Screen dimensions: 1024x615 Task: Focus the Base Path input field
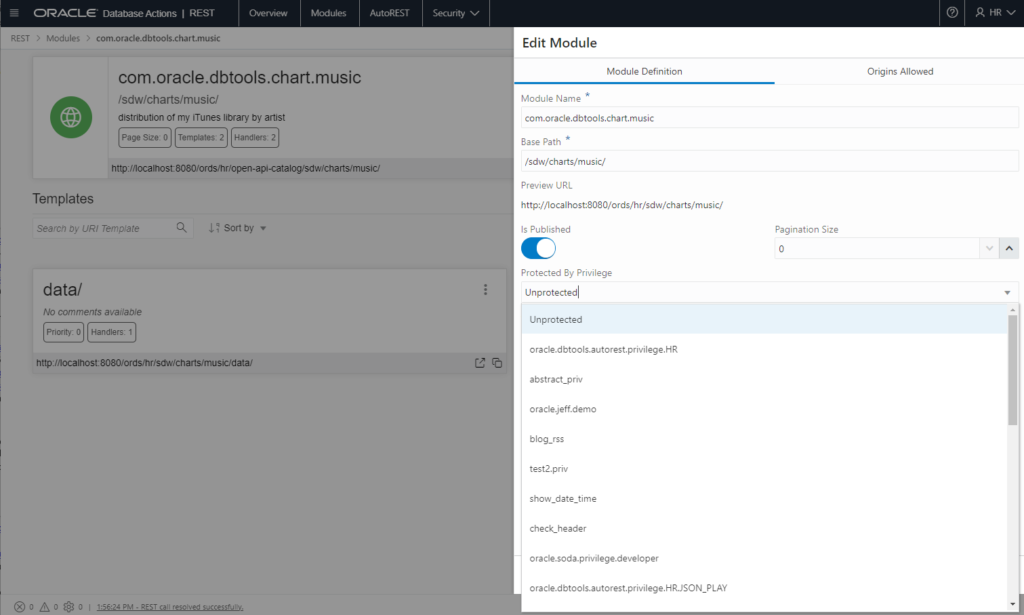tap(769, 161)
